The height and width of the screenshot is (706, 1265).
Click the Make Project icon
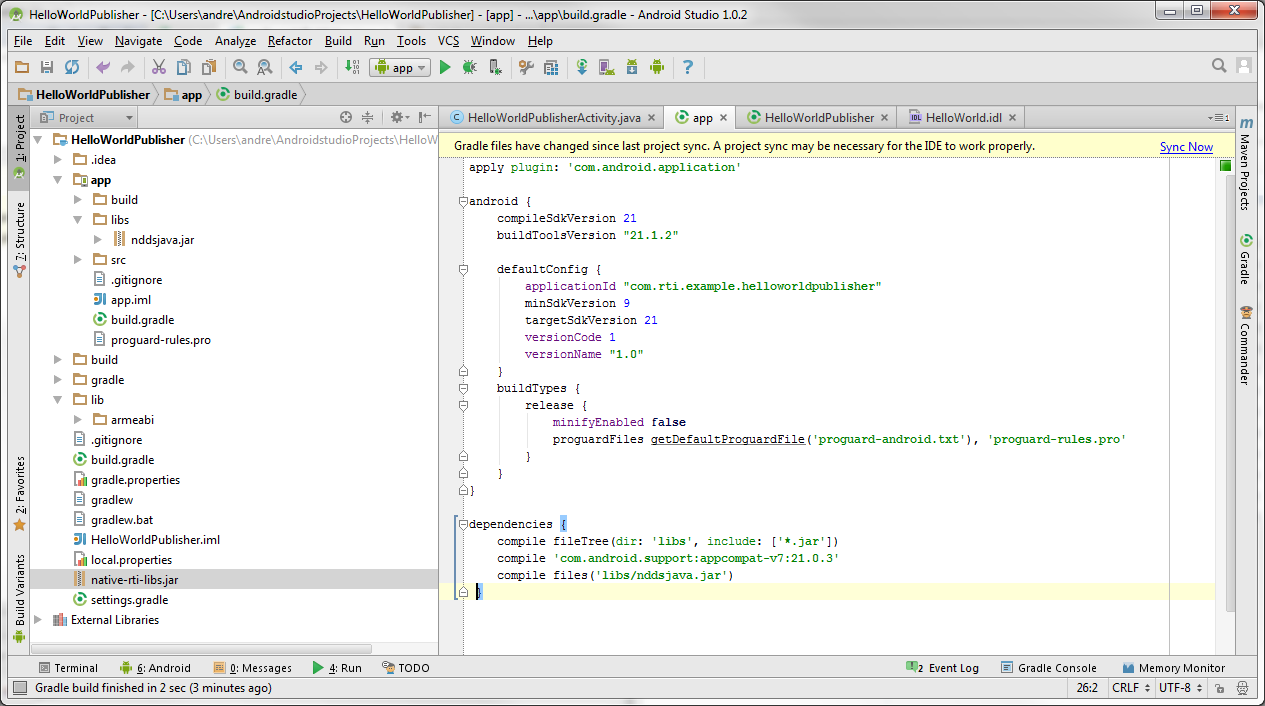(352, 67)
